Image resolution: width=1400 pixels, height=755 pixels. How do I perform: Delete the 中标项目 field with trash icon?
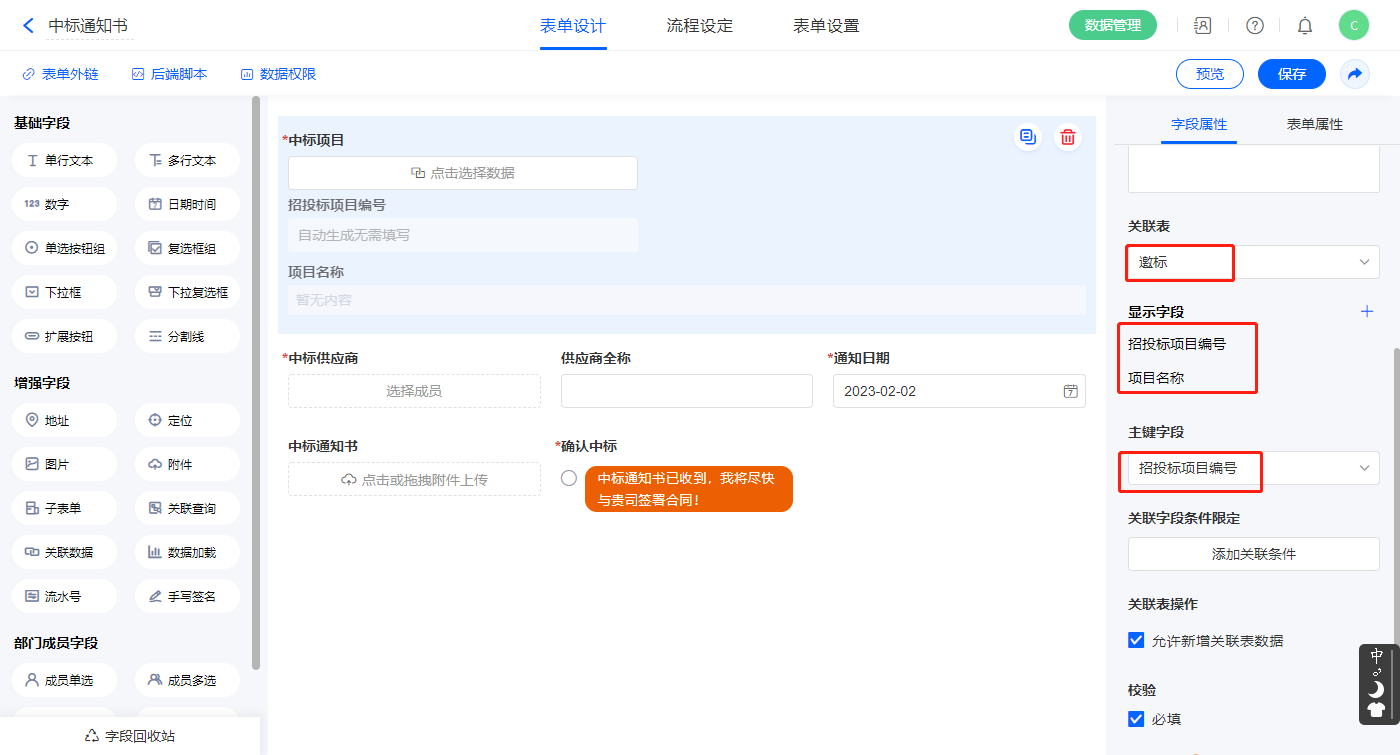point(1068,137)
